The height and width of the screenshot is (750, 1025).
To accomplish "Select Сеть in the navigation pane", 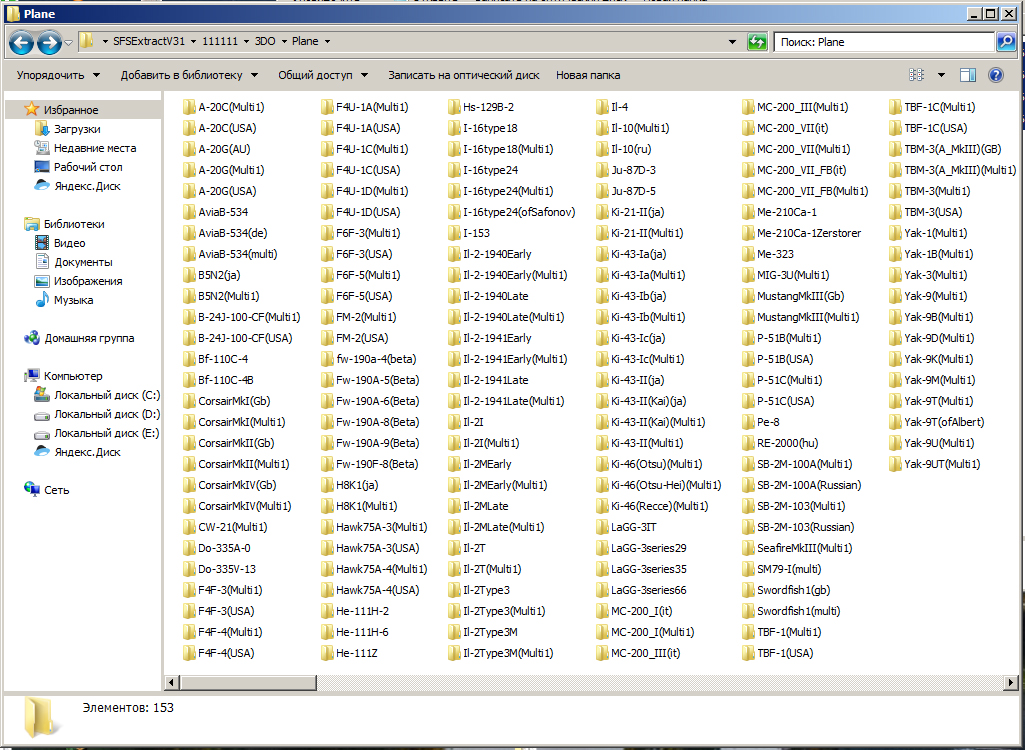I will tap(56, 490).
